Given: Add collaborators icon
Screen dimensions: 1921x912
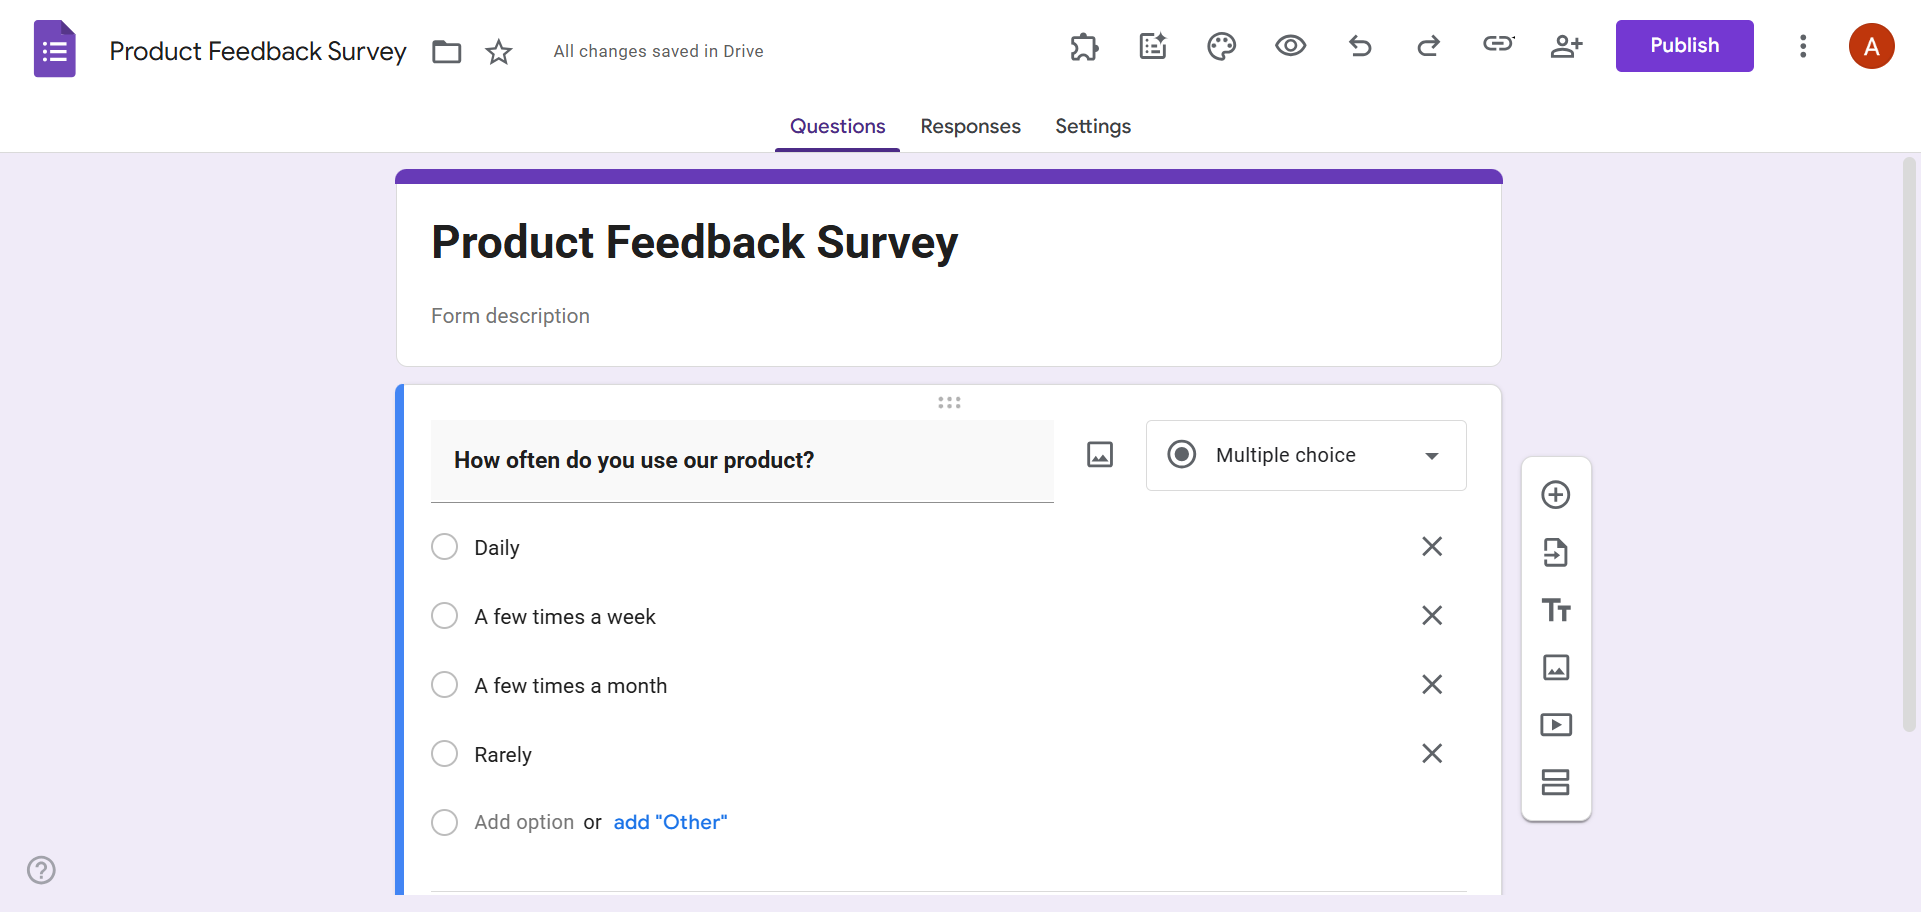Looking at the screenshot, I should (x=1566, y=46).
